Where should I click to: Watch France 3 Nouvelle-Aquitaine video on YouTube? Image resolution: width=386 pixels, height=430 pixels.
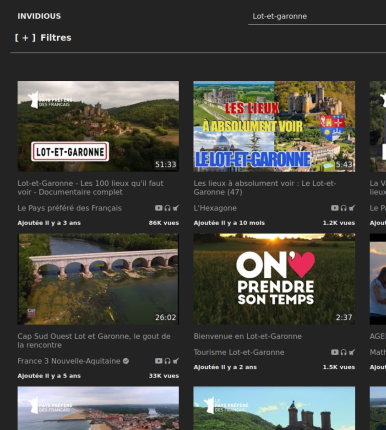click(158, 361)
